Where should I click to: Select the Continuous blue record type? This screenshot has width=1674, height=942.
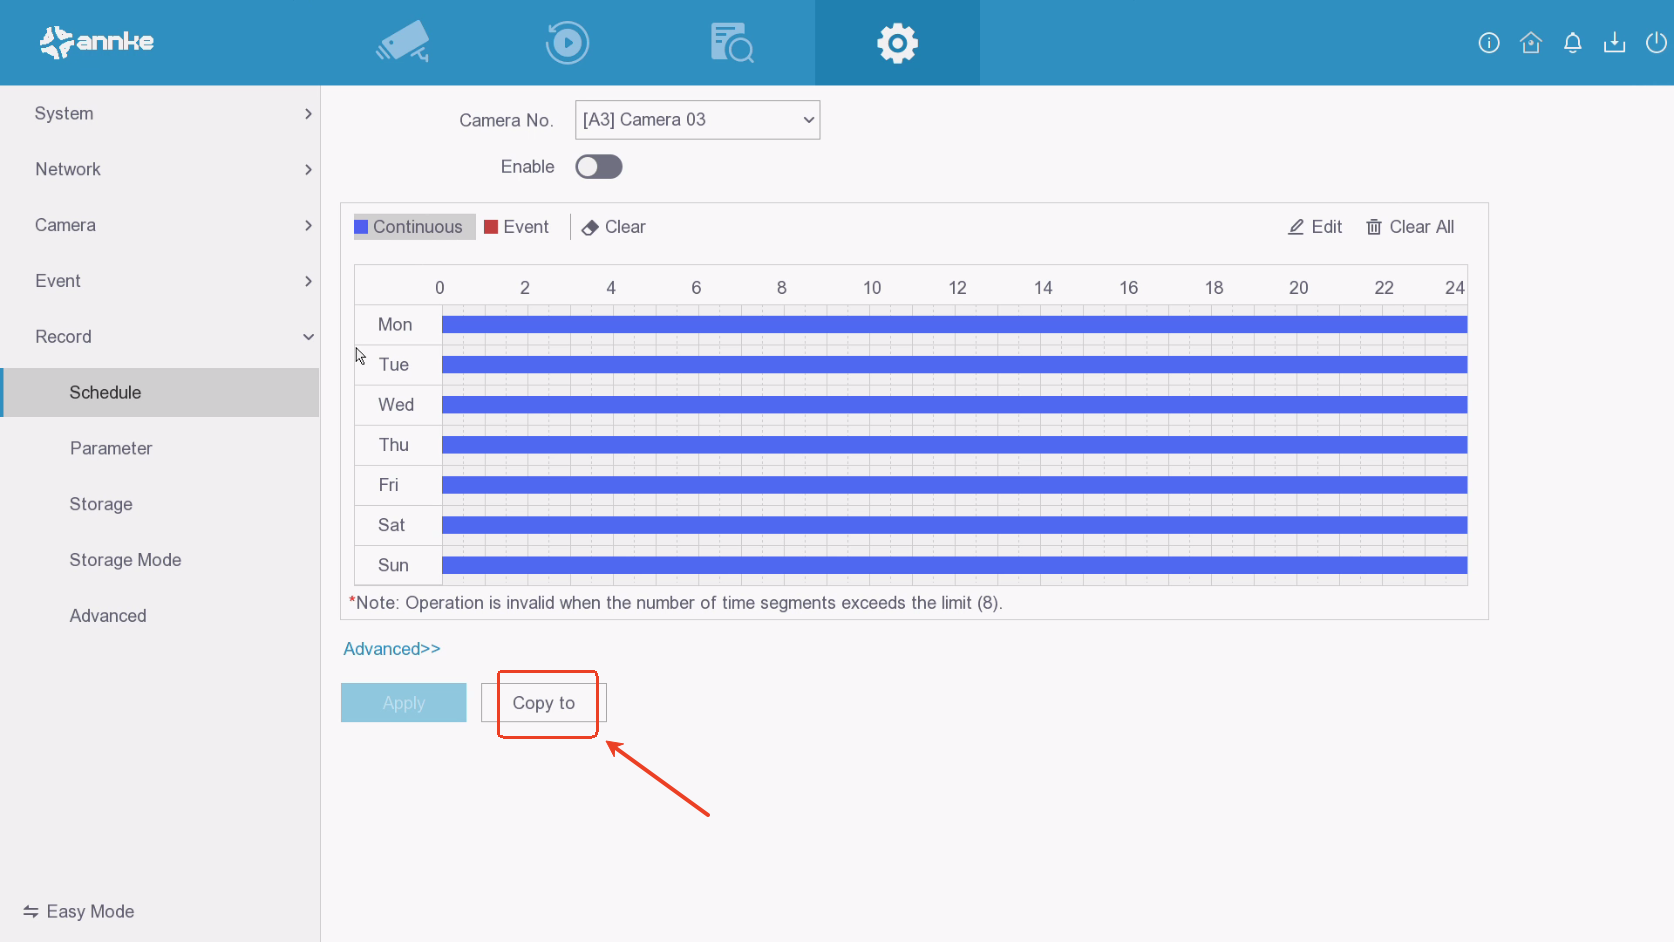(x=414, y=227)
